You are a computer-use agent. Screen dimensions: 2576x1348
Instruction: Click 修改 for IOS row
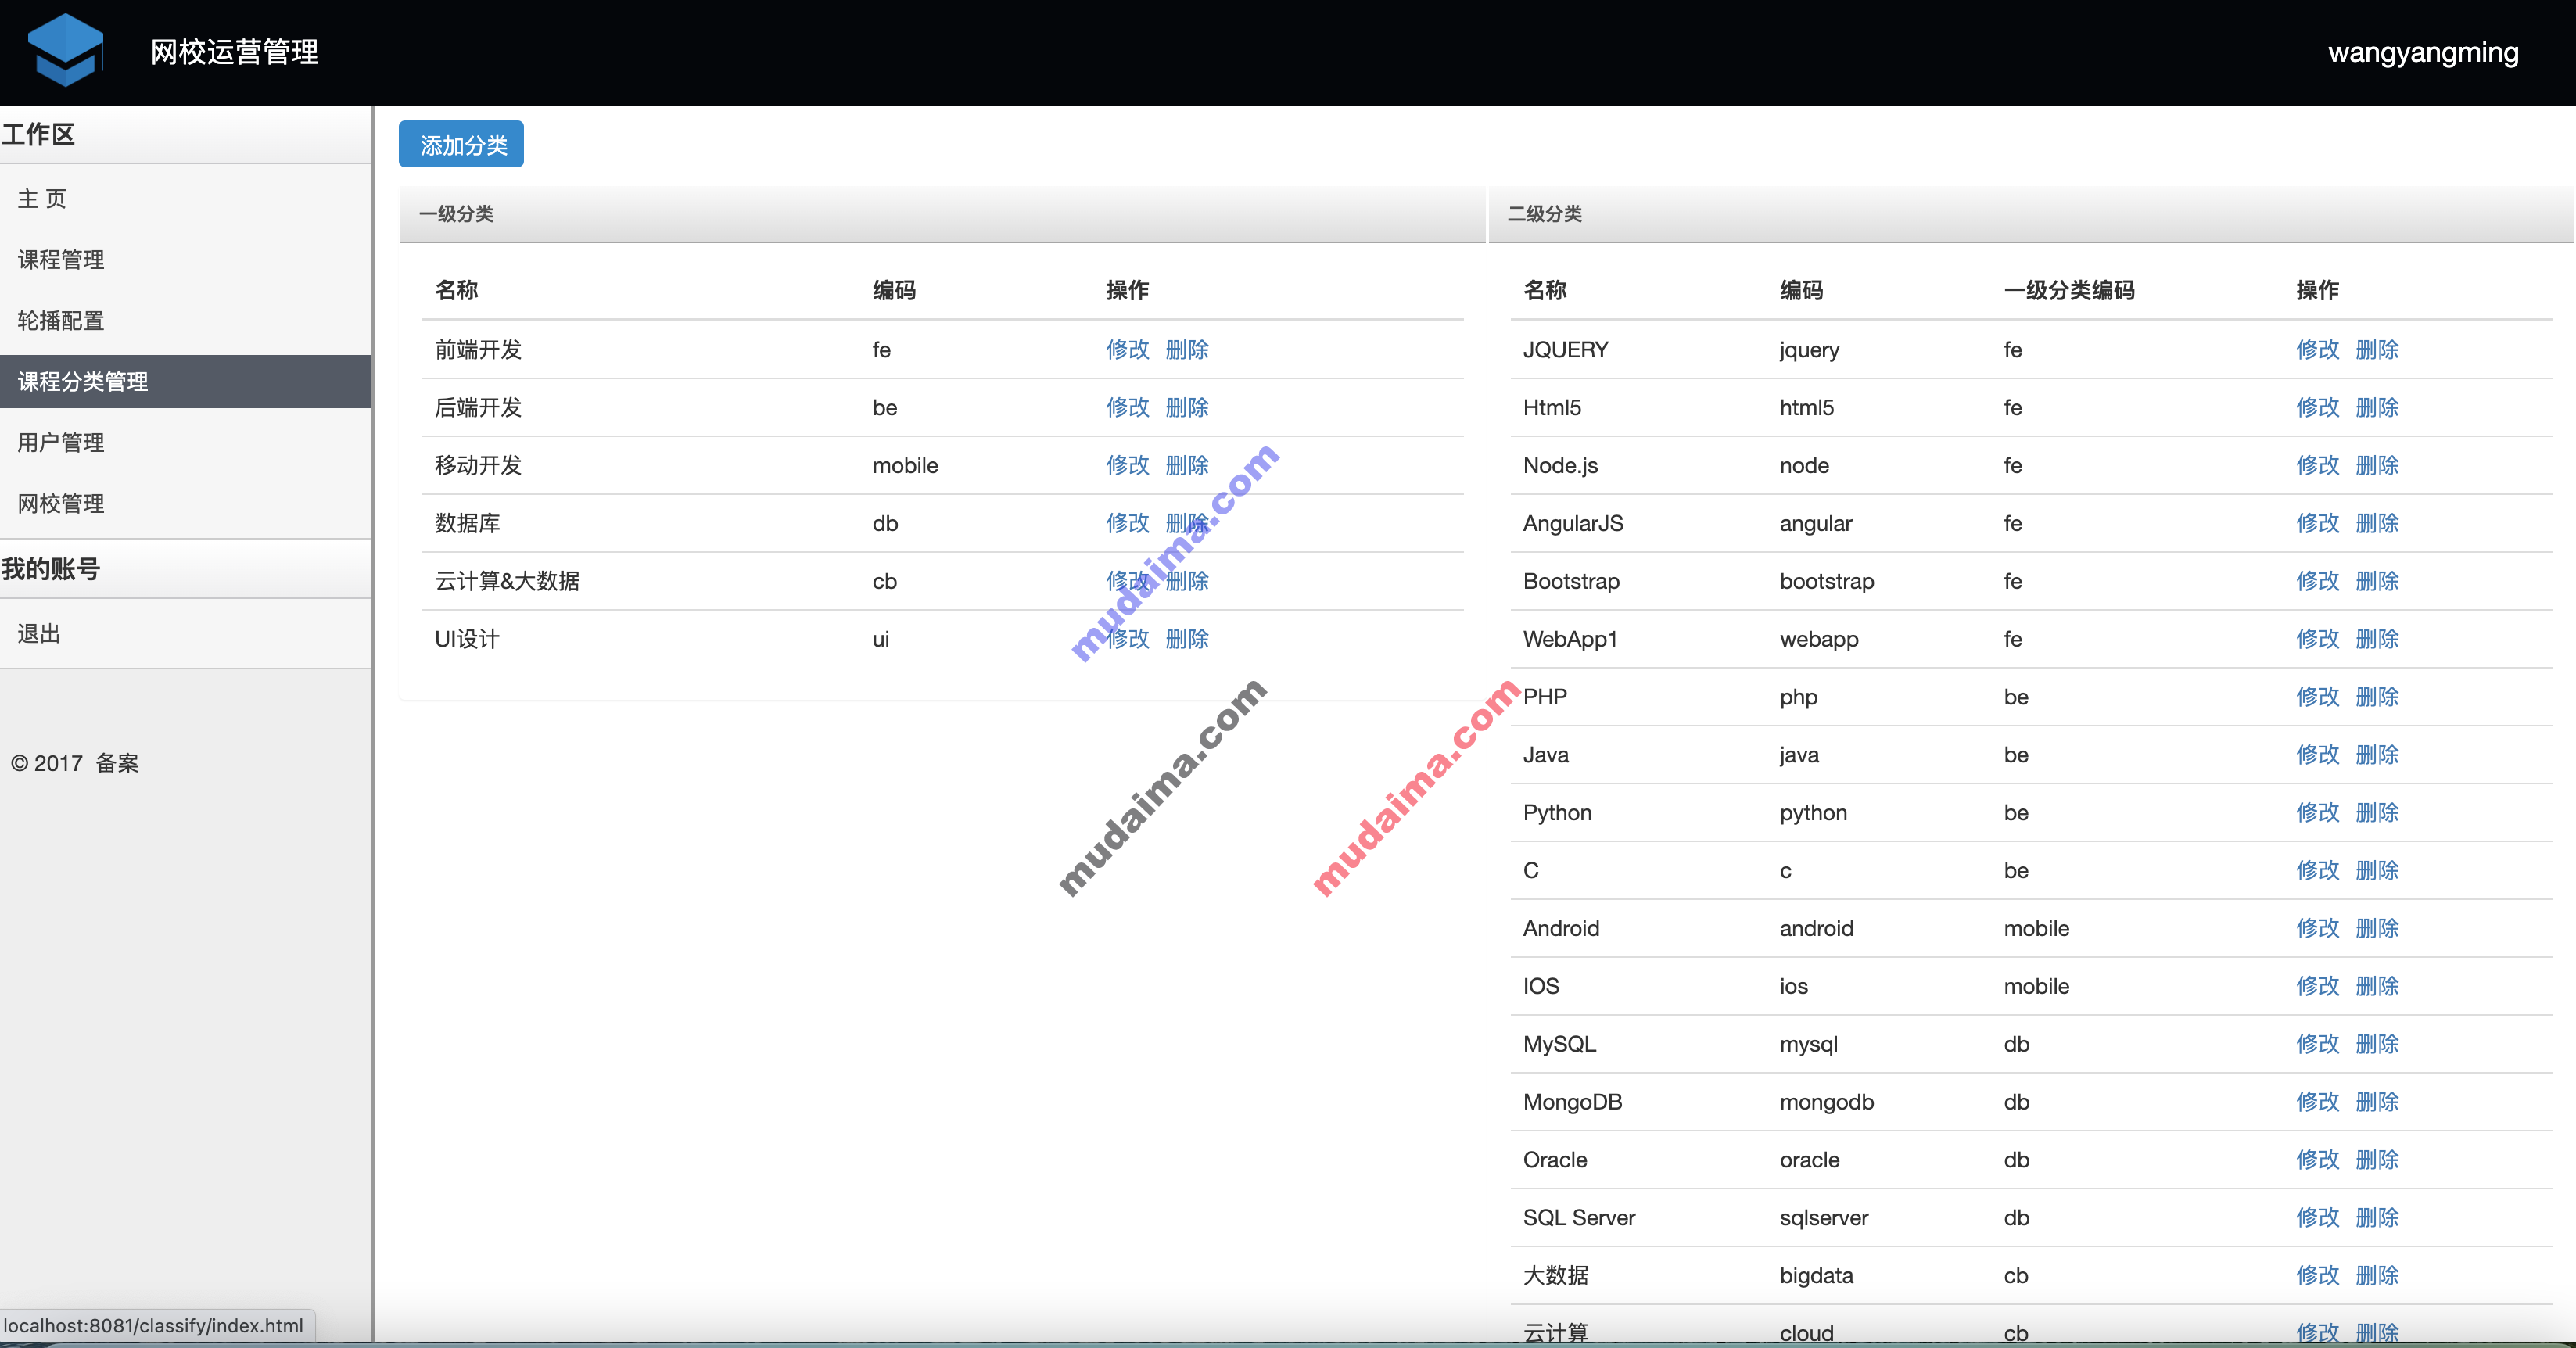pos(2317,988)
